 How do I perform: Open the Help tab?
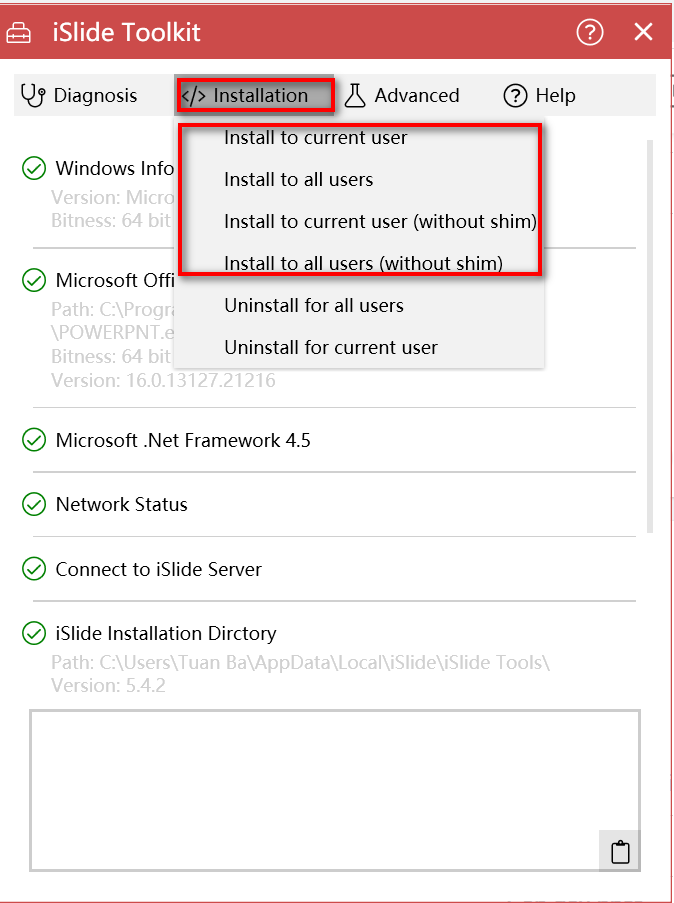[540, 95]
